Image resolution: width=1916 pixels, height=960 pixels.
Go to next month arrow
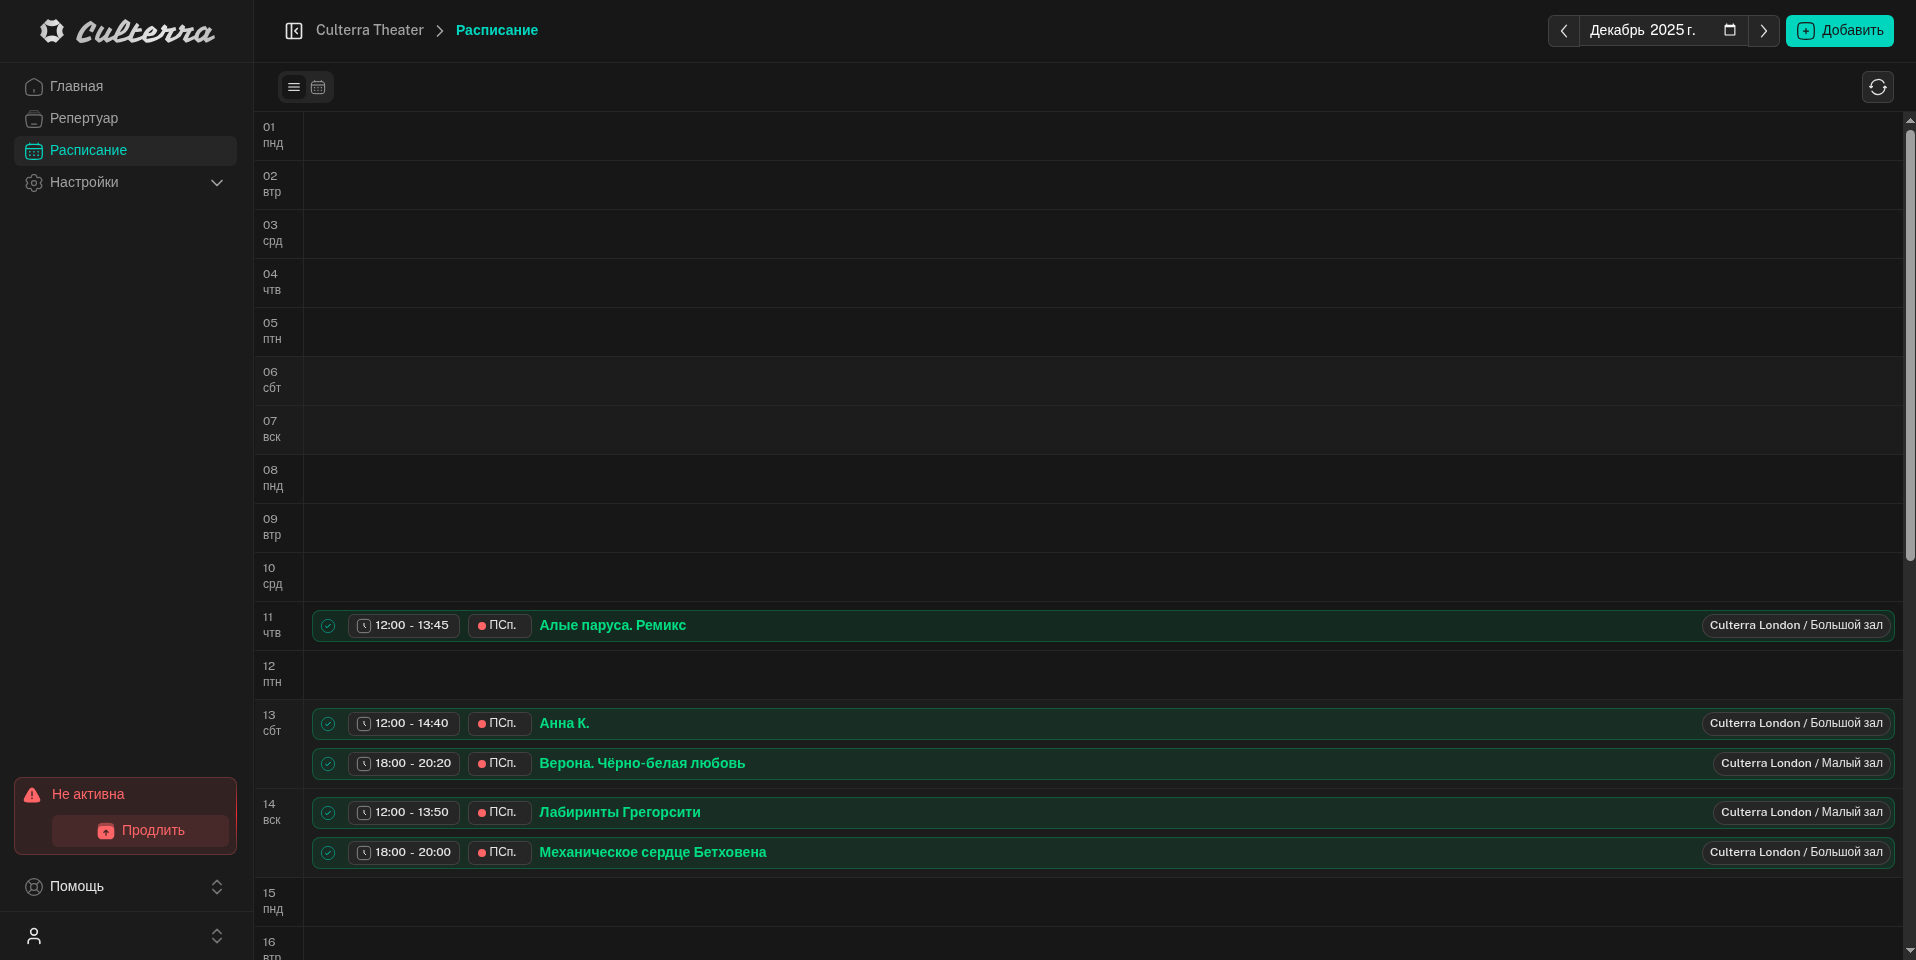tap(1763, 31)
